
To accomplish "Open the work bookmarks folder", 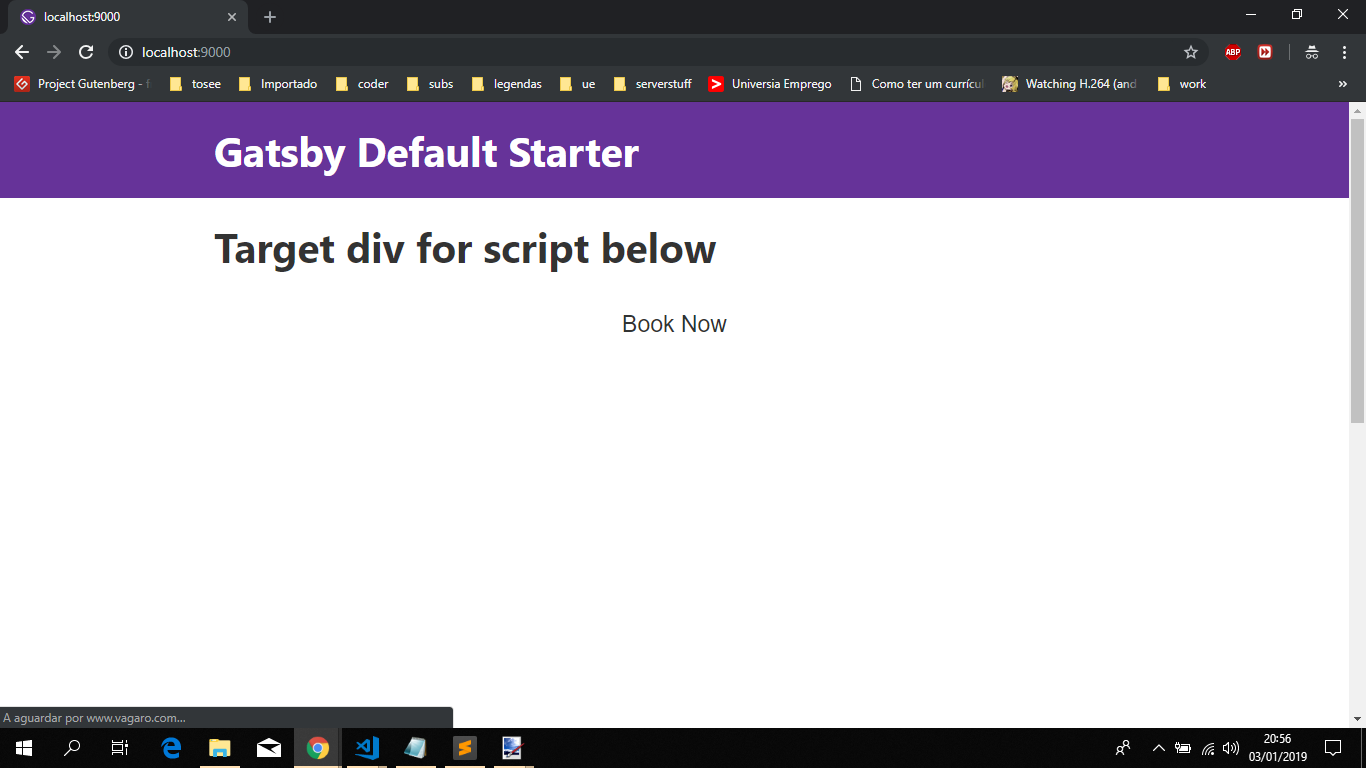I will click(x=1181, y=84).
